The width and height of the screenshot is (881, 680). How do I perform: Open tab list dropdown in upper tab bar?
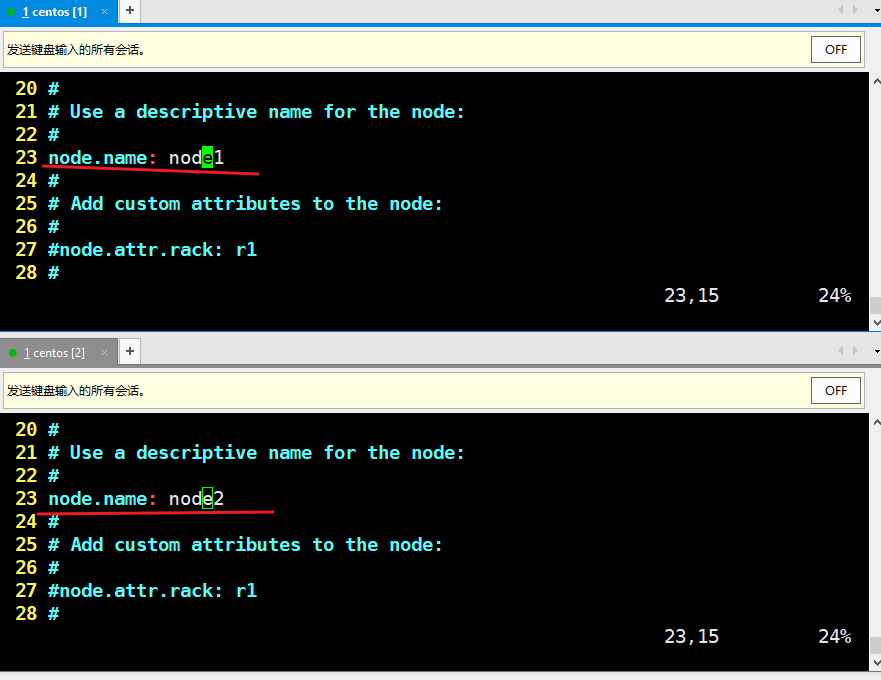tap(877, 11)
